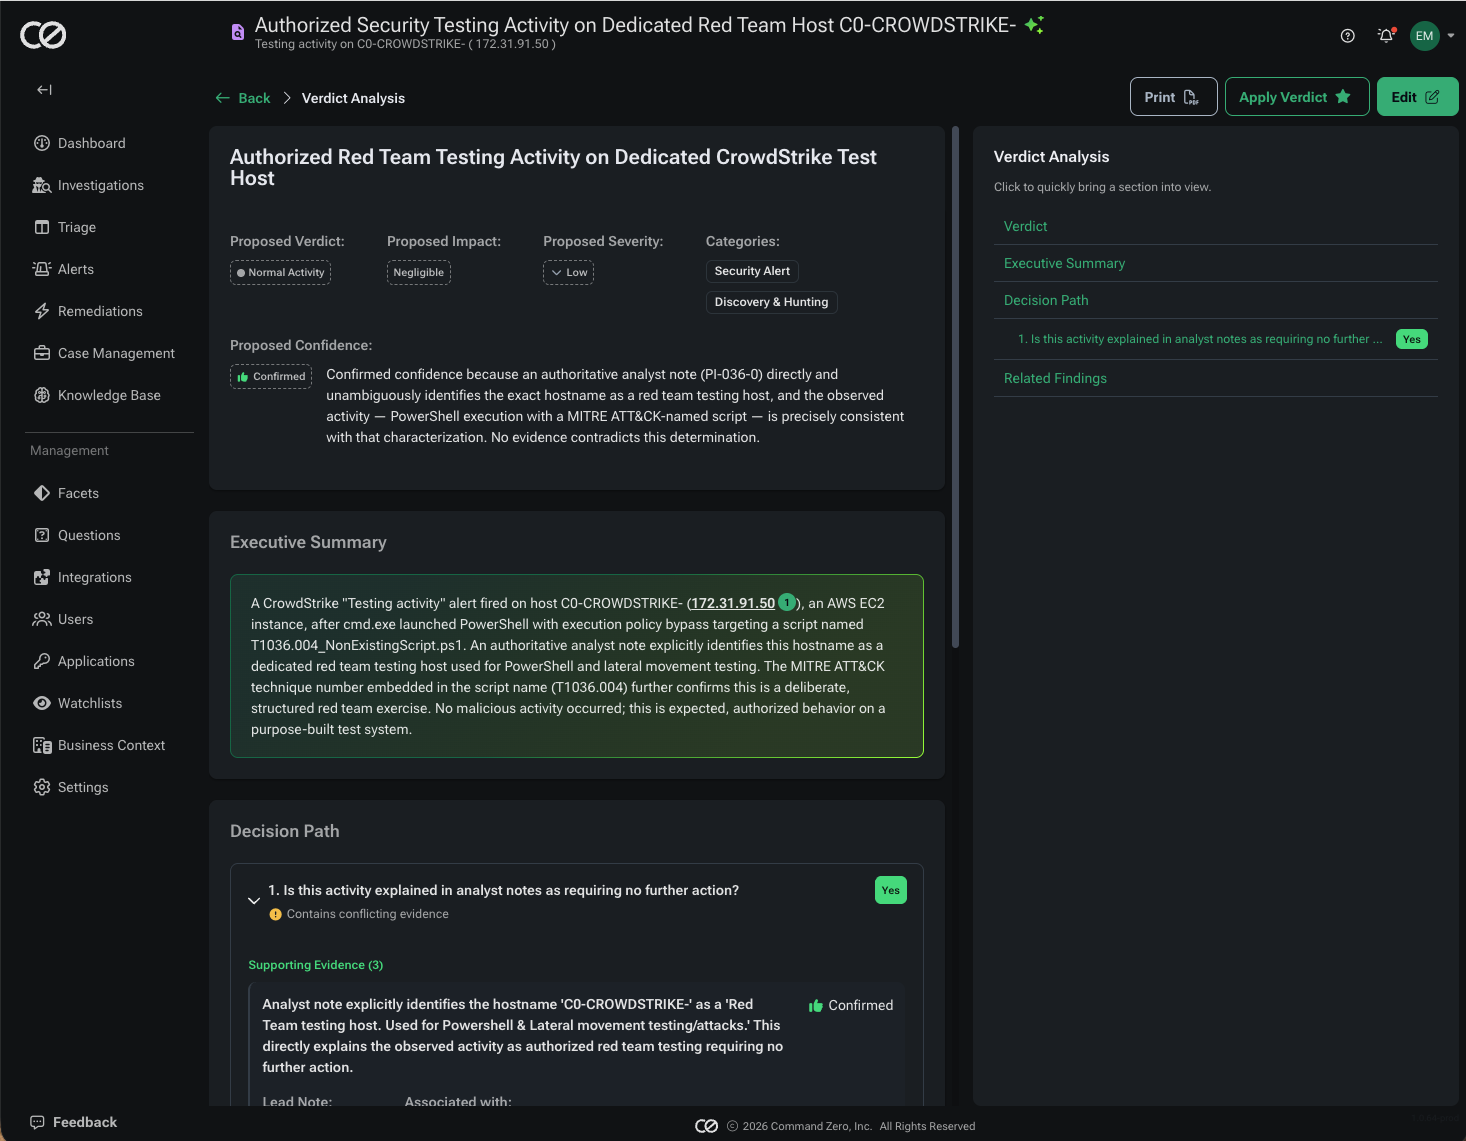Click the Security Alert category tag
1466x1141 pixels.
(752, 271)
